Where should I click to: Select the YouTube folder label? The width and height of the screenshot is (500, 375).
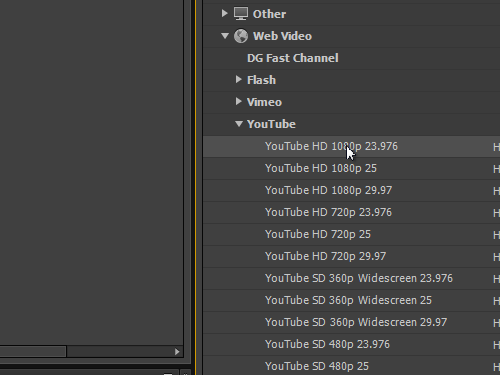(x=271, y=124)
